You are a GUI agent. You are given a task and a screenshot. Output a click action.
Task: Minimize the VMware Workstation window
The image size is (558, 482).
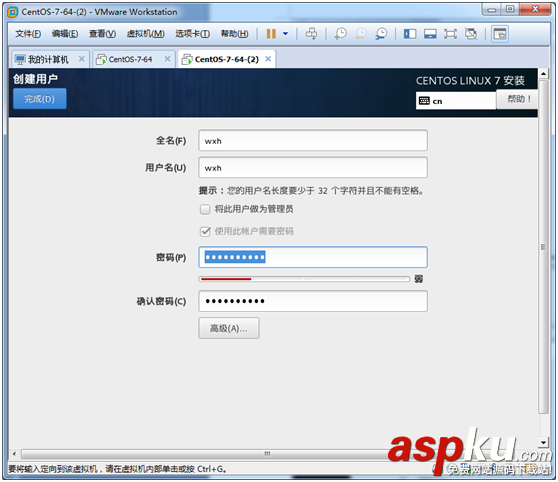[x=492, y=10]
